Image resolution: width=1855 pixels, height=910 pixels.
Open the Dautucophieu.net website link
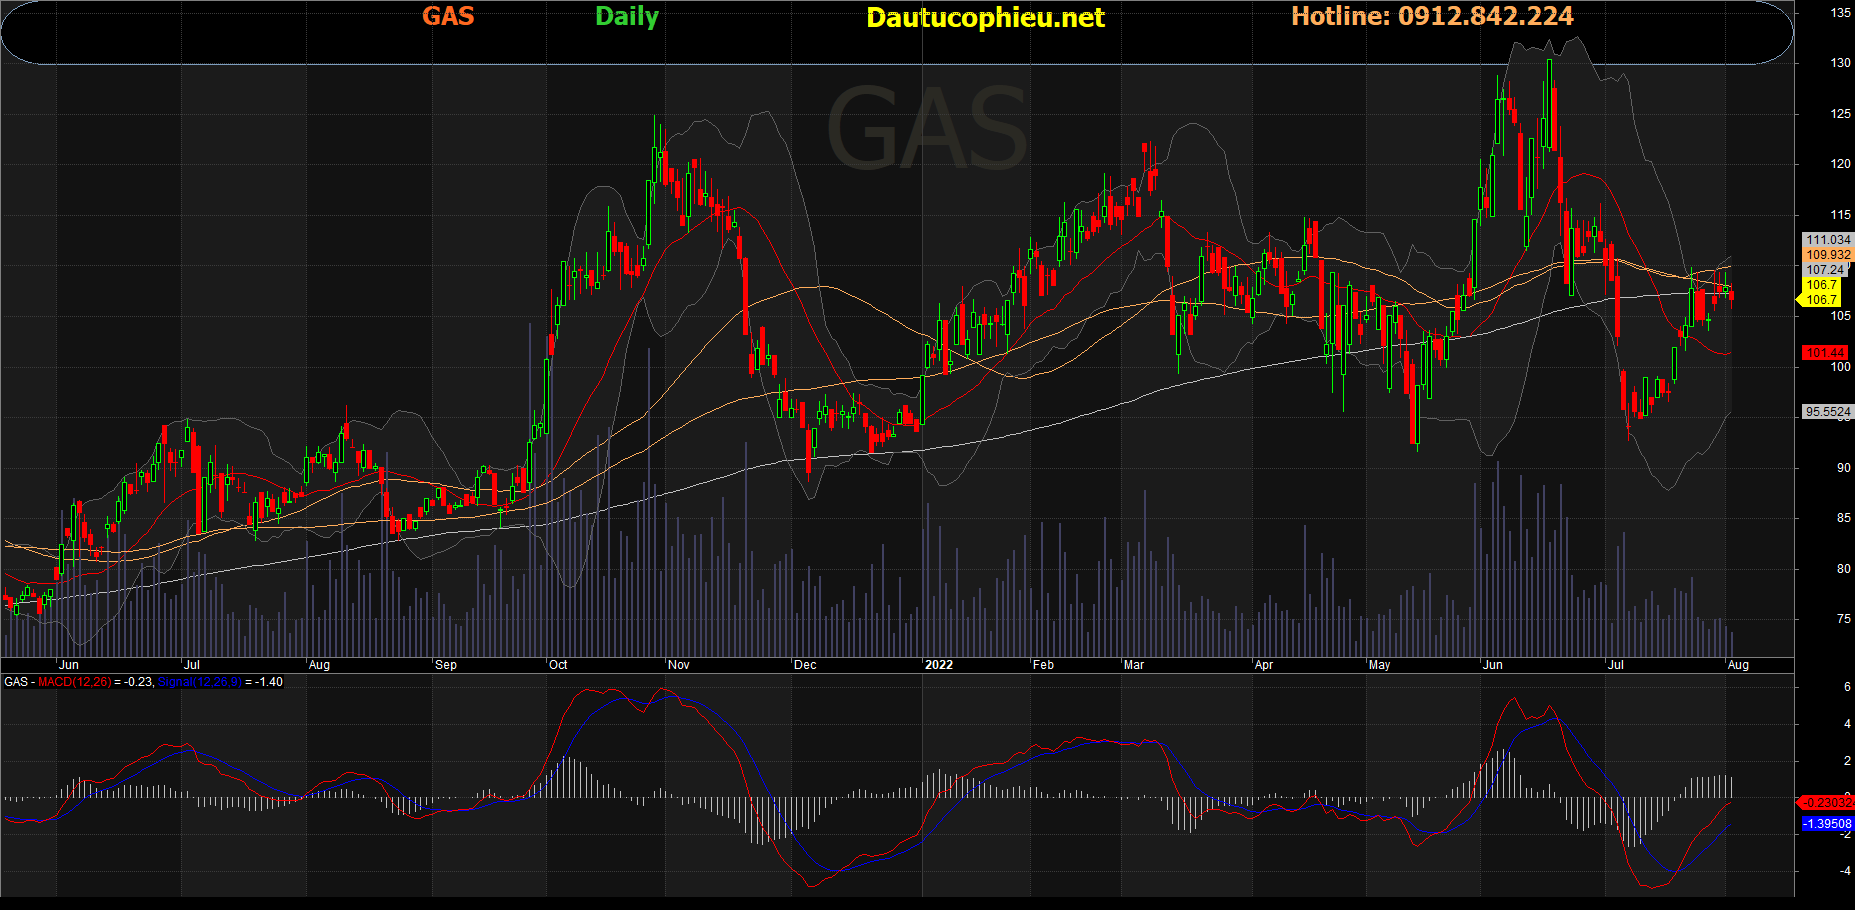point(985,18)
